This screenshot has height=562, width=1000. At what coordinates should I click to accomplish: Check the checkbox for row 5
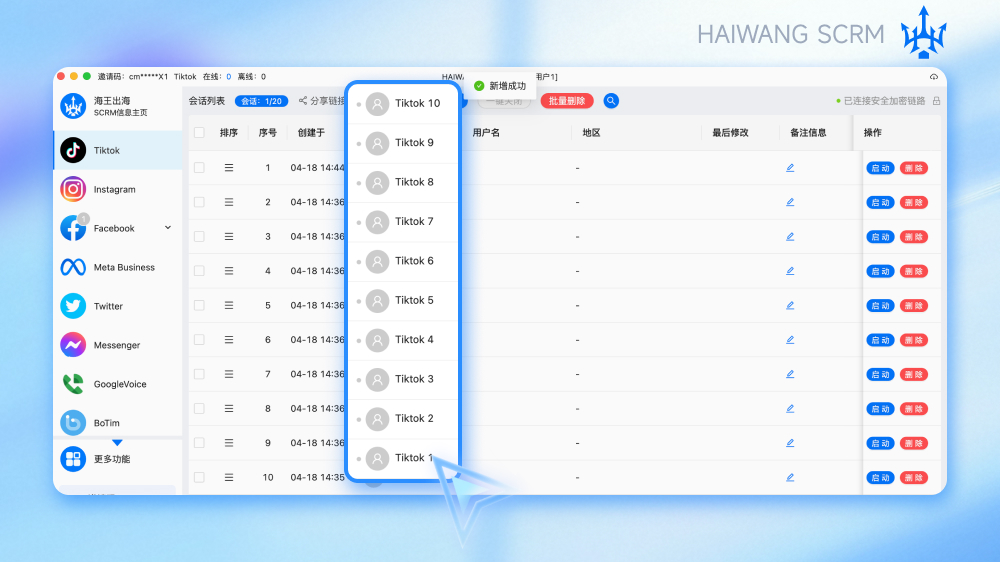pyautogui.click(x=200, y=306)
